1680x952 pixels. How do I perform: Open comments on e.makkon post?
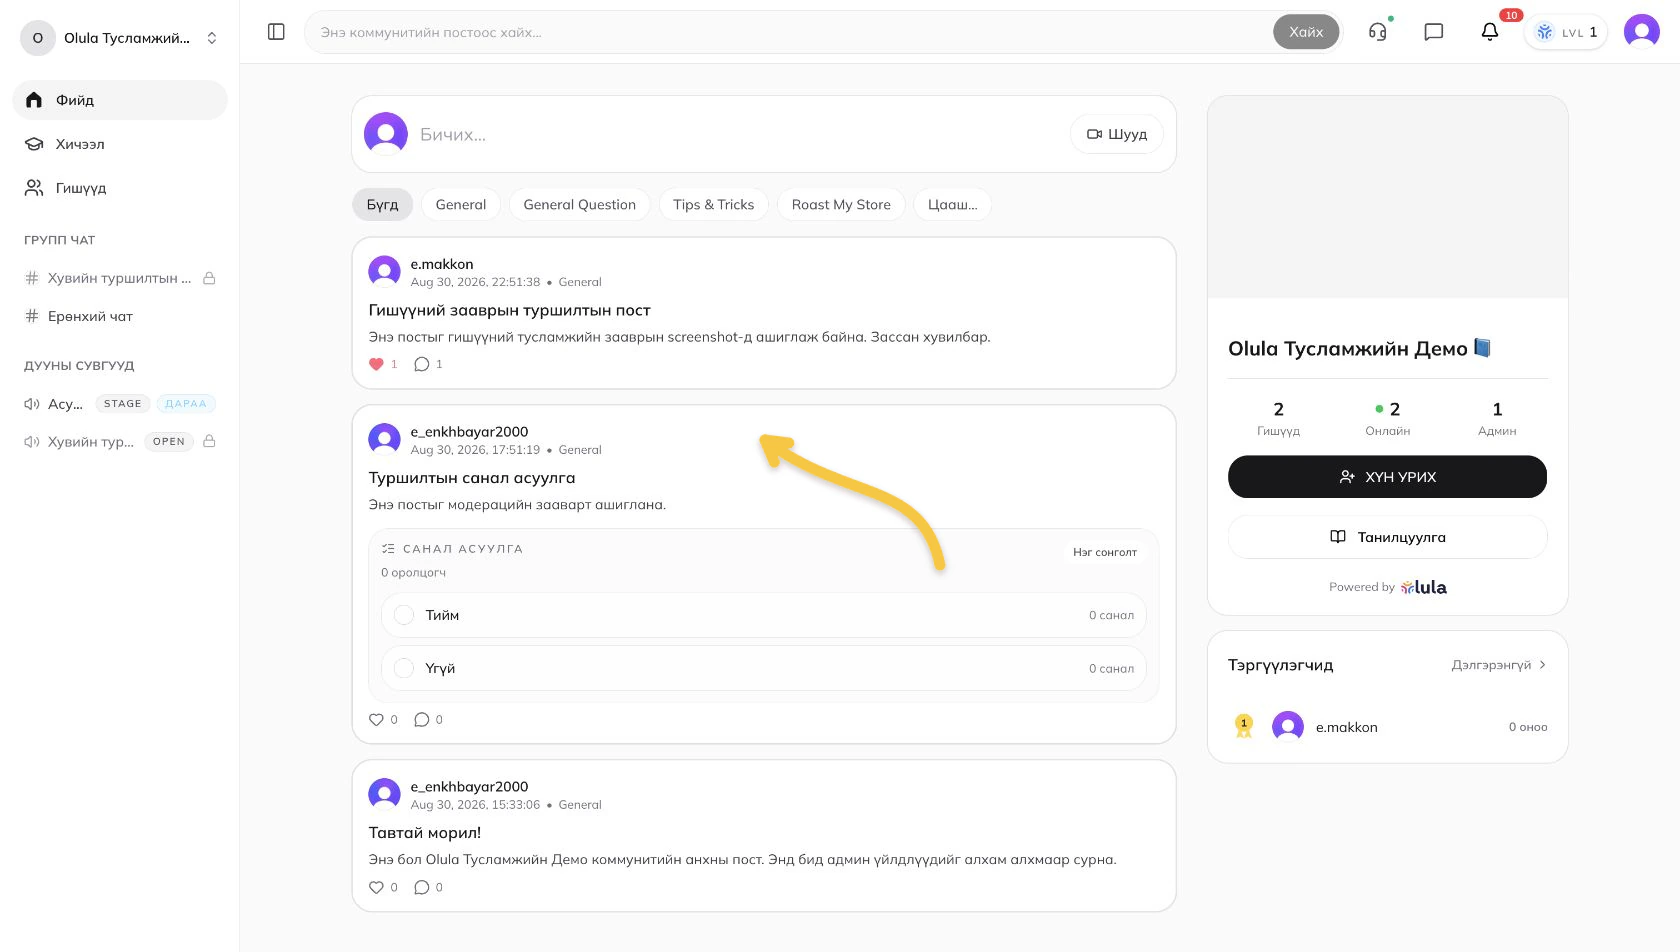pyautogui.click(x=422, y=364)
